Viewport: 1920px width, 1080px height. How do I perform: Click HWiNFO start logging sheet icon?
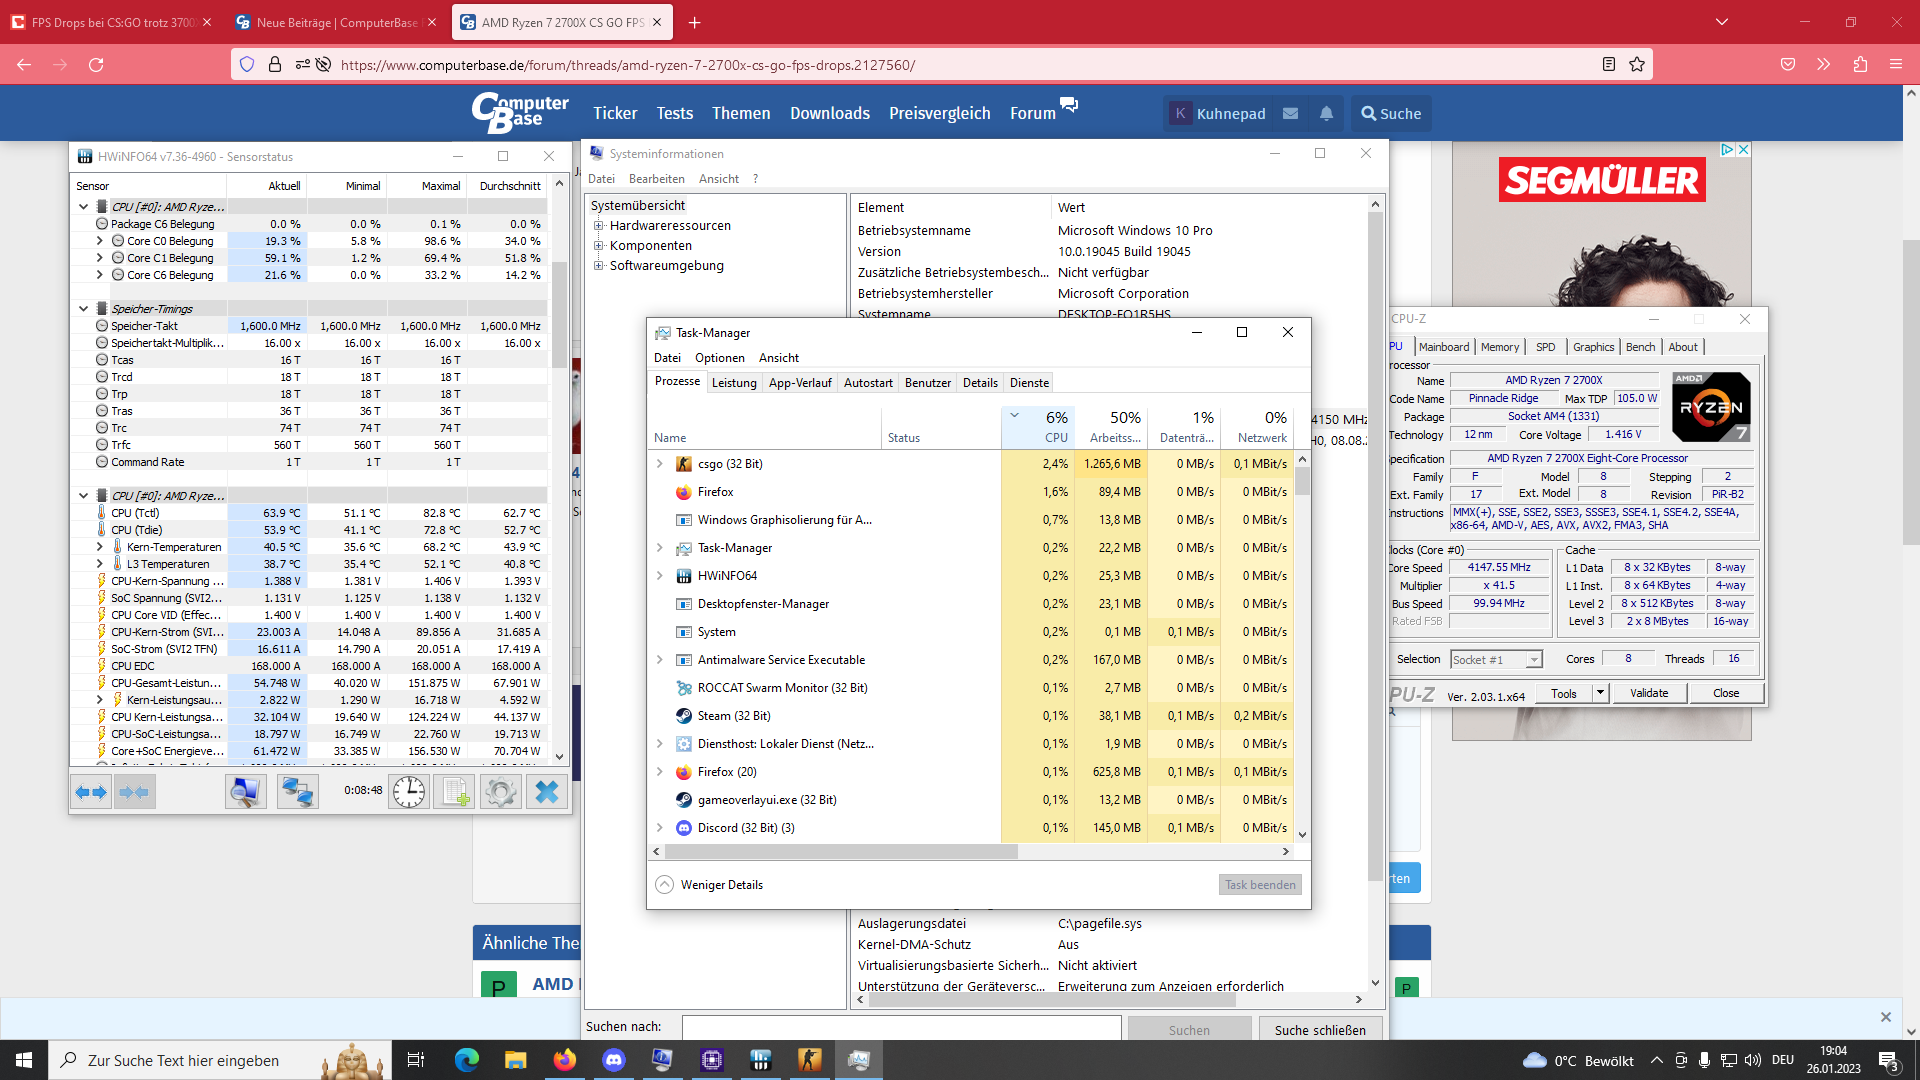(454, 792)
